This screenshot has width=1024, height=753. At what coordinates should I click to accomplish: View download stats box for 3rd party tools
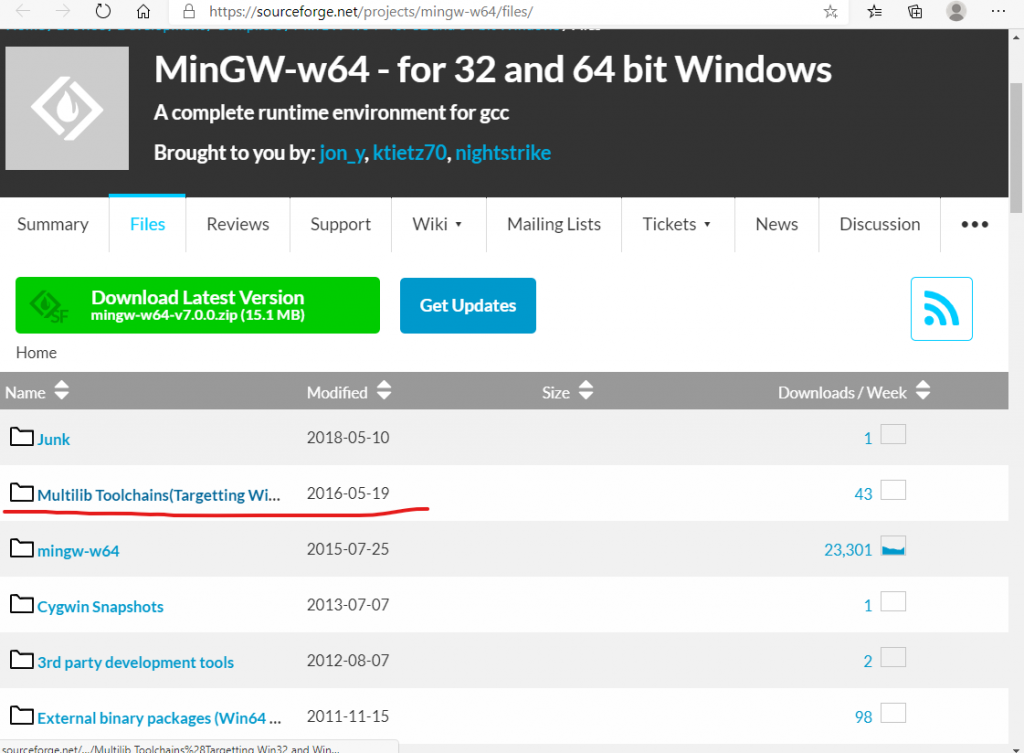893,657
